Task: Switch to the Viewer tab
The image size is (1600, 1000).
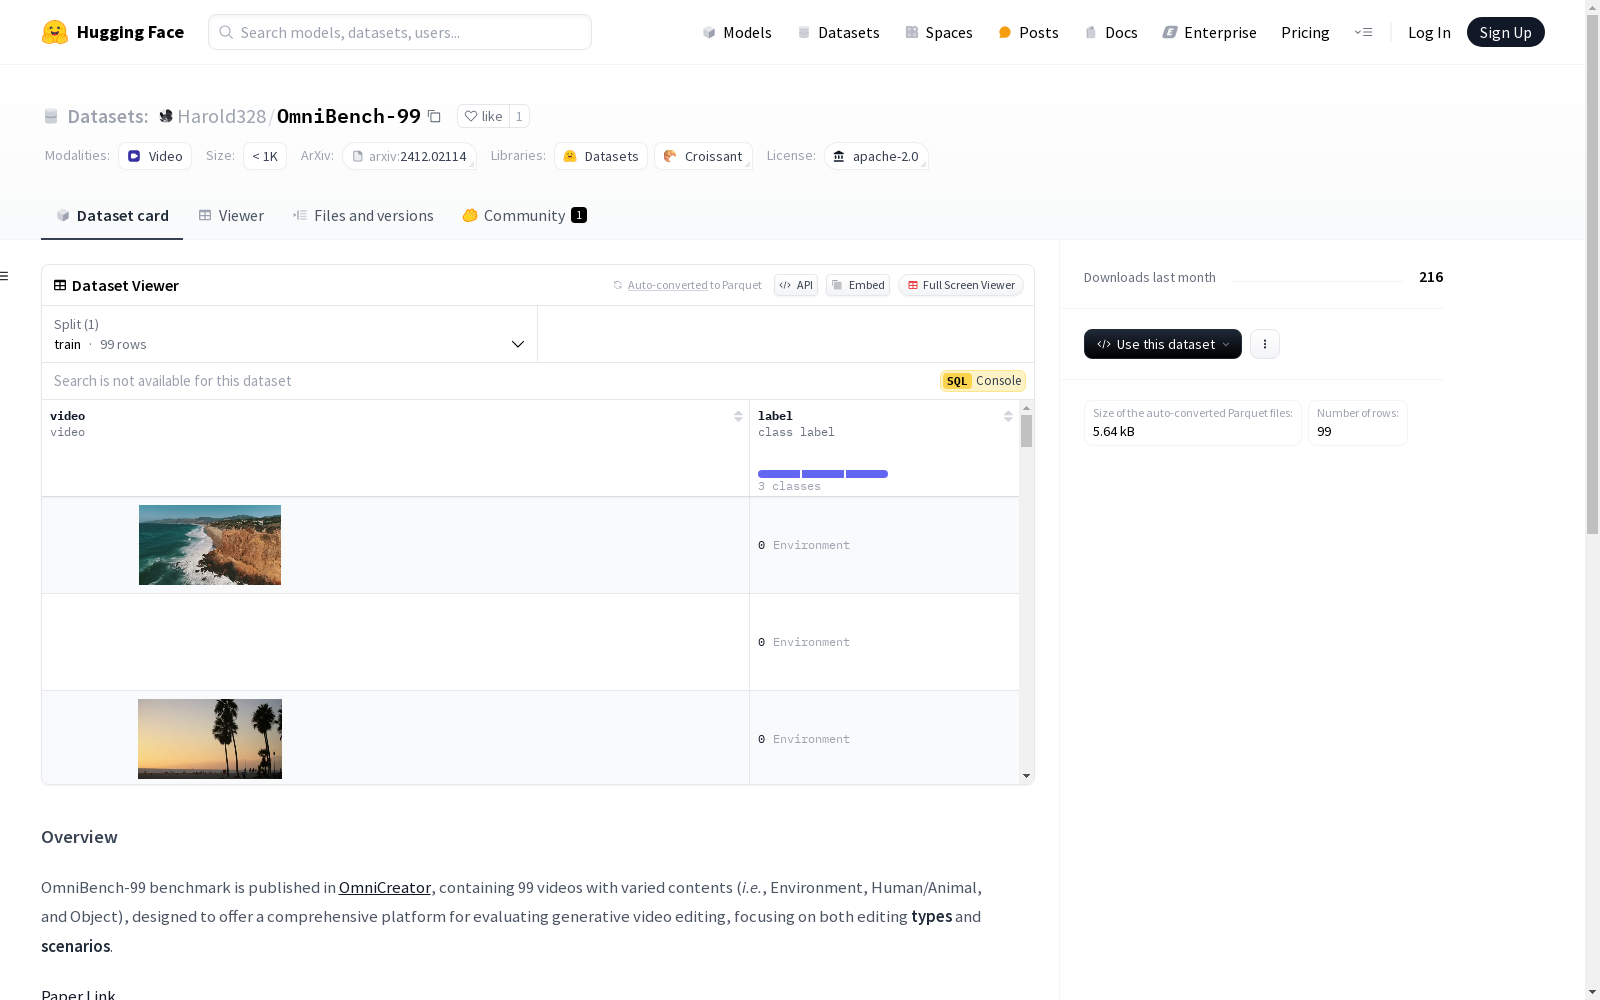Action: (x=231, y=215)
